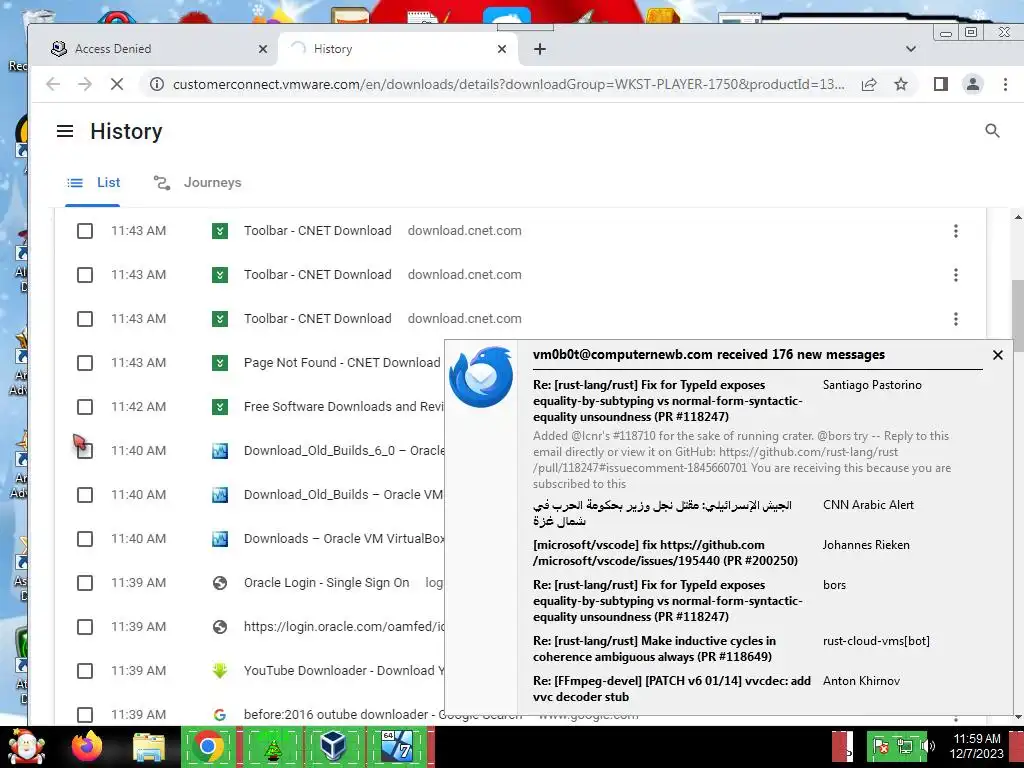Check the Download_Old_Builds_6_0 entry box
The width and height of the screenshot is (1024, 768).
click(85, 451)
